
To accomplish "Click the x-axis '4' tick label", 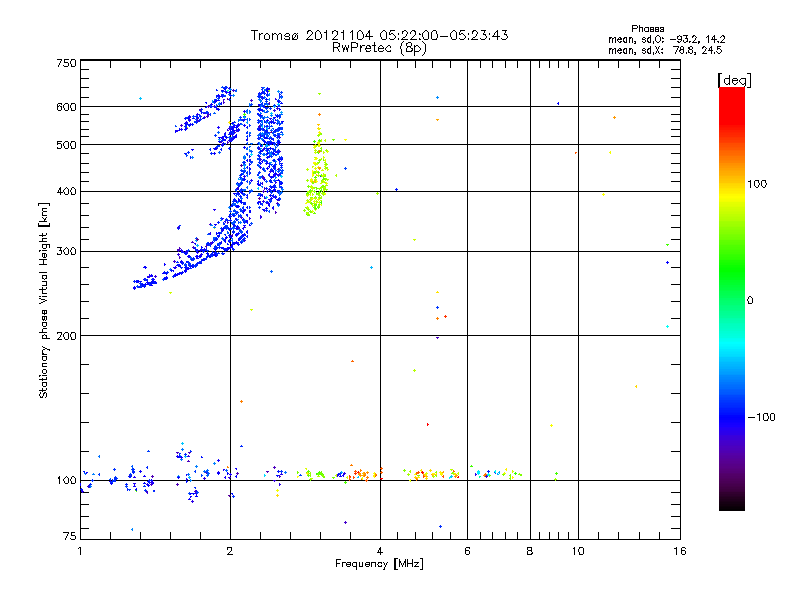I will click(380, 551).
